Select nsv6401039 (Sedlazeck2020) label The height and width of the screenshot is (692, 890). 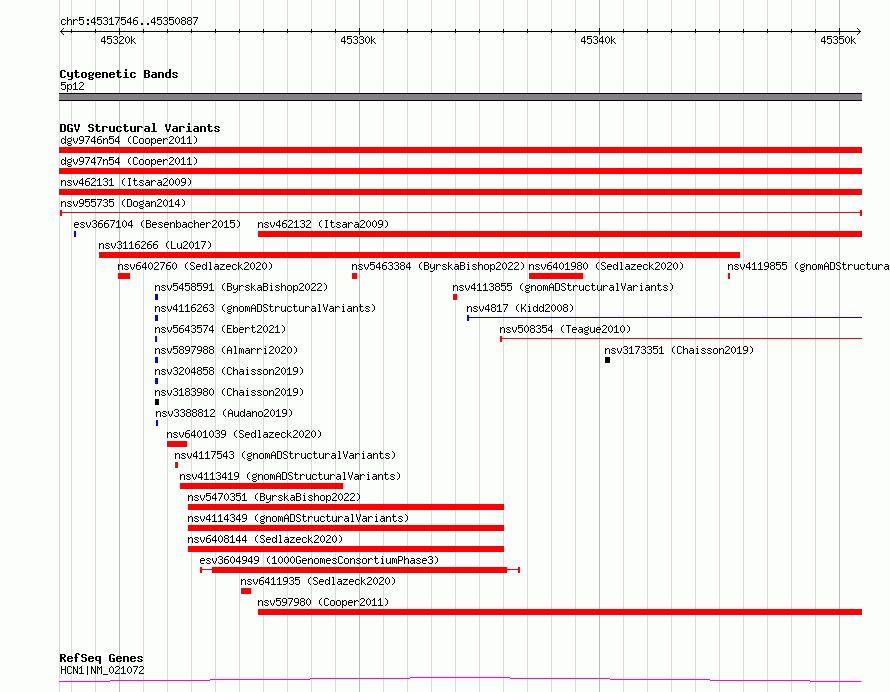pos(244,434)
